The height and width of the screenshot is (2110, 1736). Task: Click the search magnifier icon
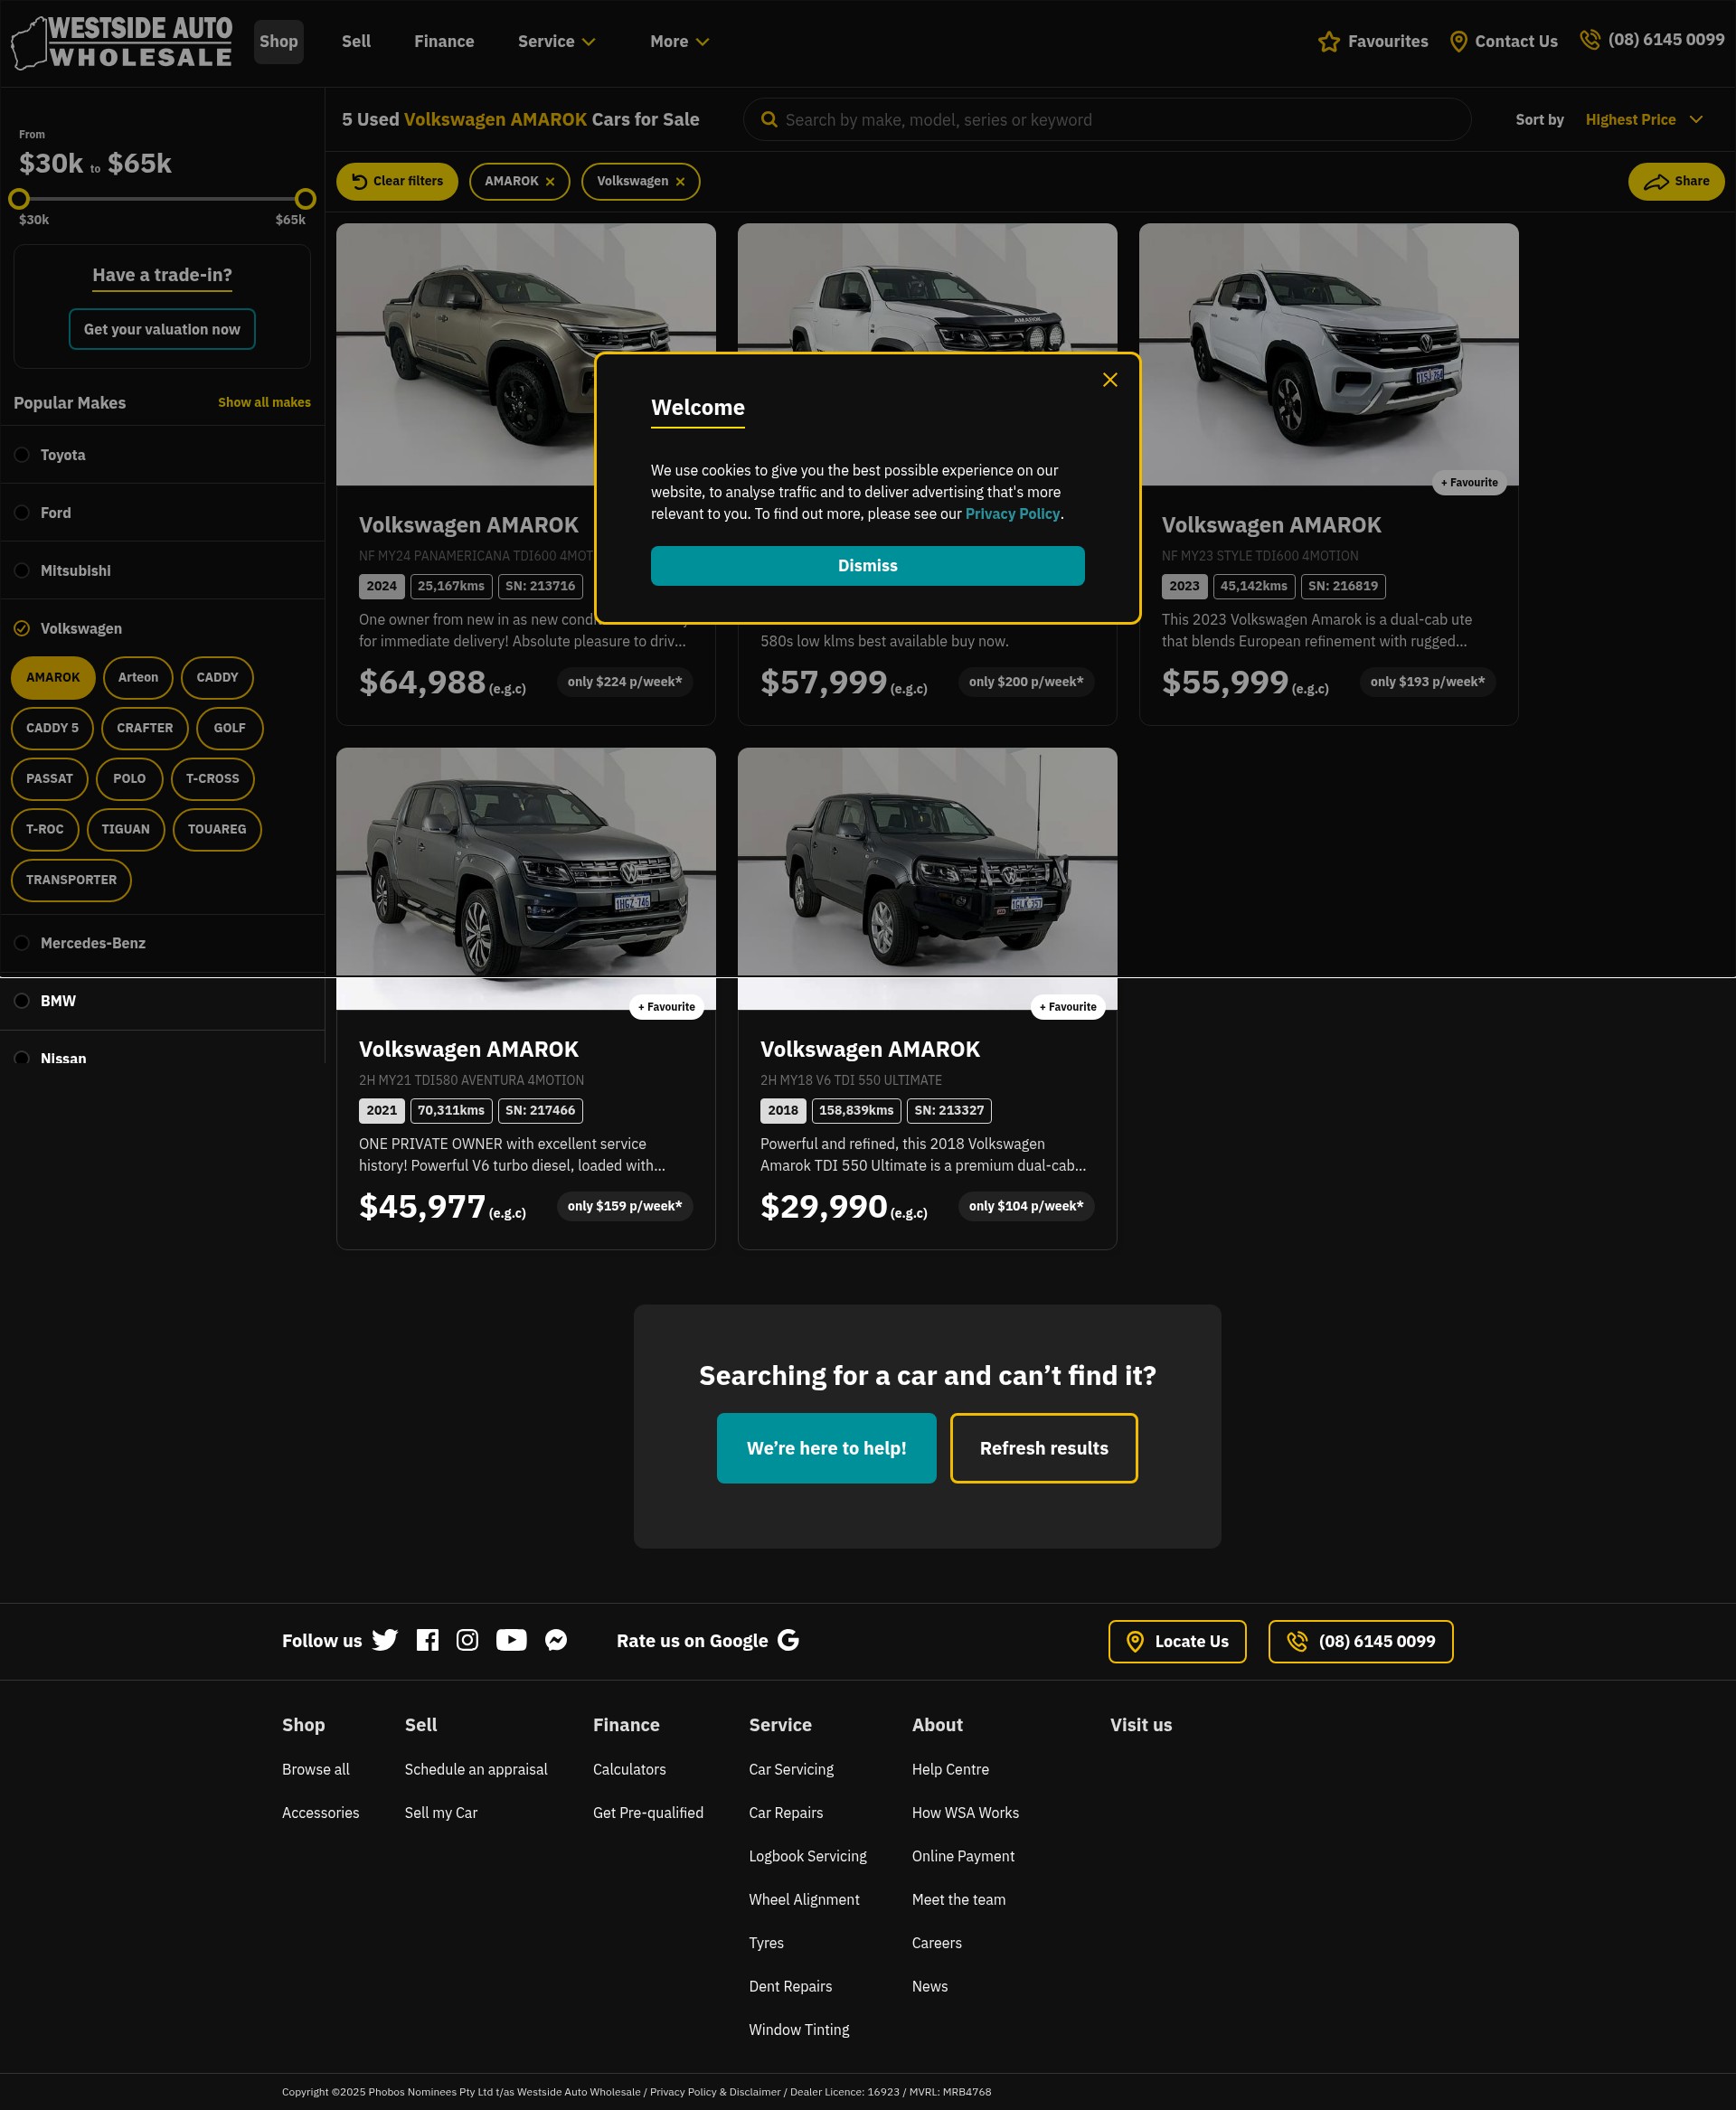click(x=769, y=120)
